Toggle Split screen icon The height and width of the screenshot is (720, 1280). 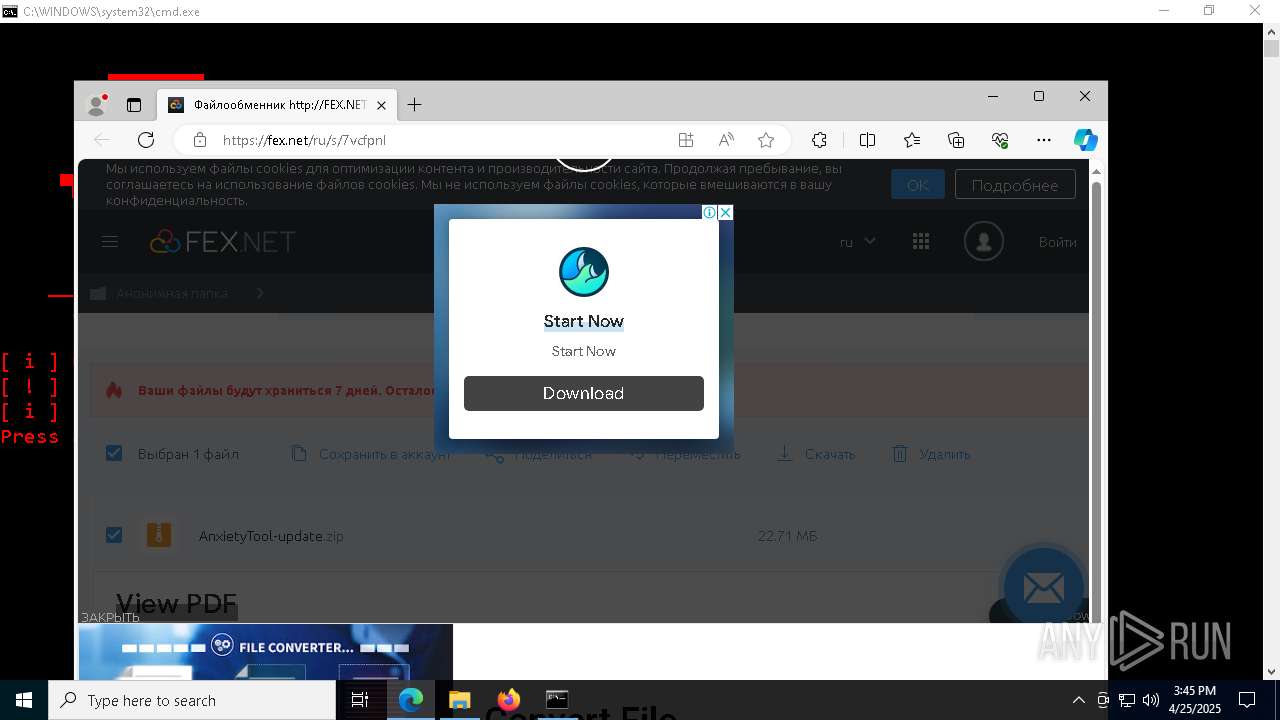(868, 140)
